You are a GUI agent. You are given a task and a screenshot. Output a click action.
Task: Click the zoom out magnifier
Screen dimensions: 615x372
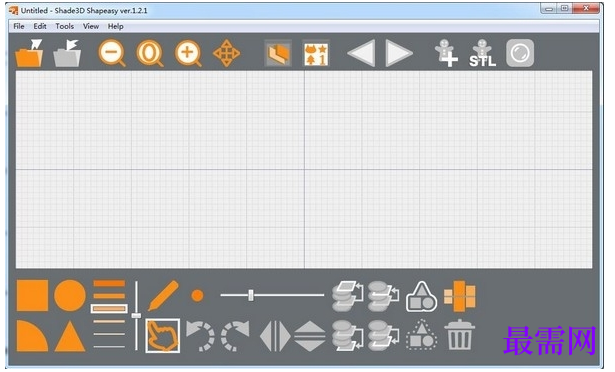(x=112, y=53)
